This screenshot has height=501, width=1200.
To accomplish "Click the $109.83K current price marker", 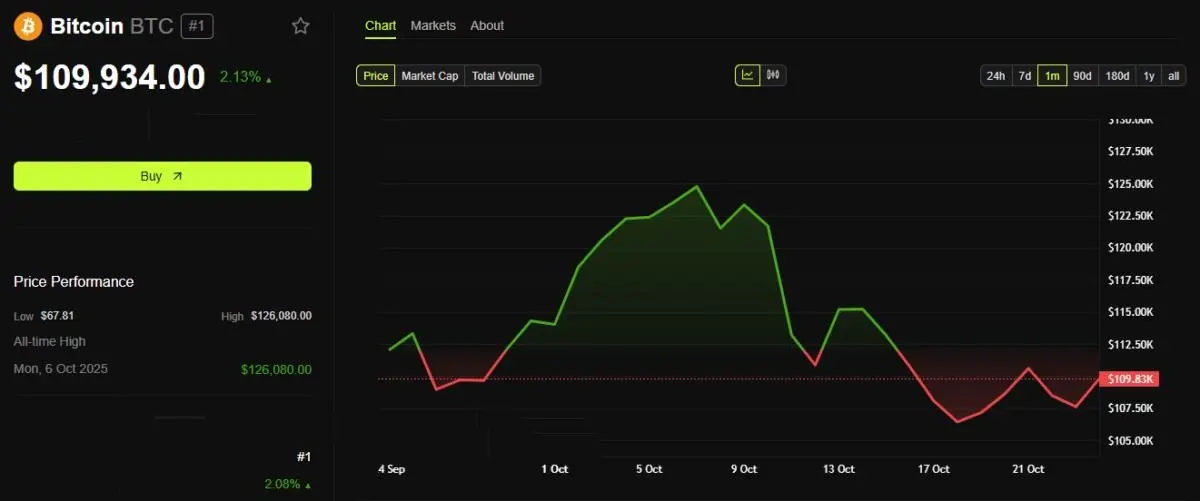I will 1130,379.
